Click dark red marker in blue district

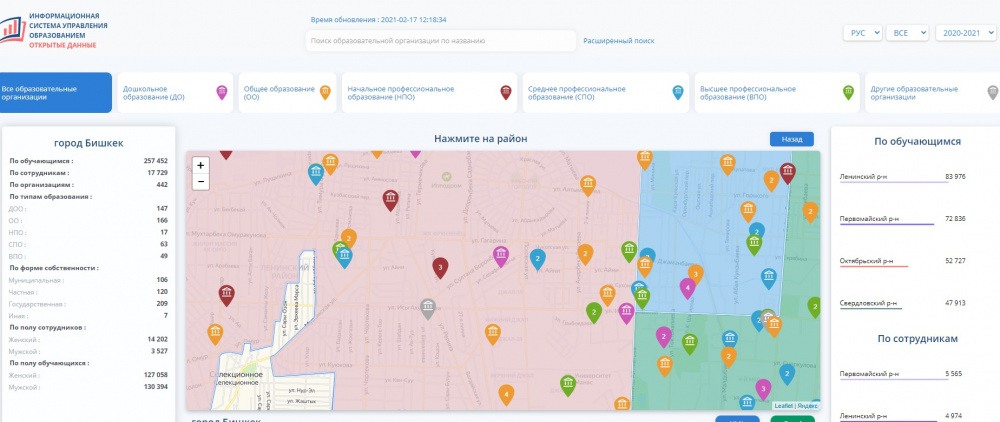(x=788, y=171)
